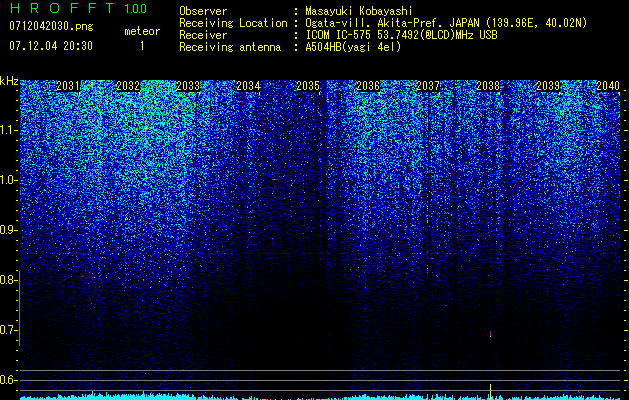
Task: Click the 2038 time marker
Action: tap(488, 86)
